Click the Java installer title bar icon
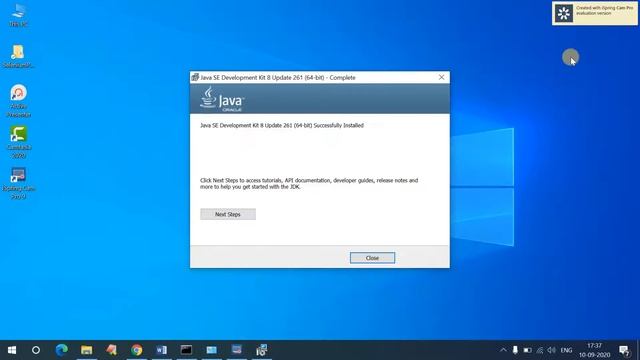 tap(195, 77)
